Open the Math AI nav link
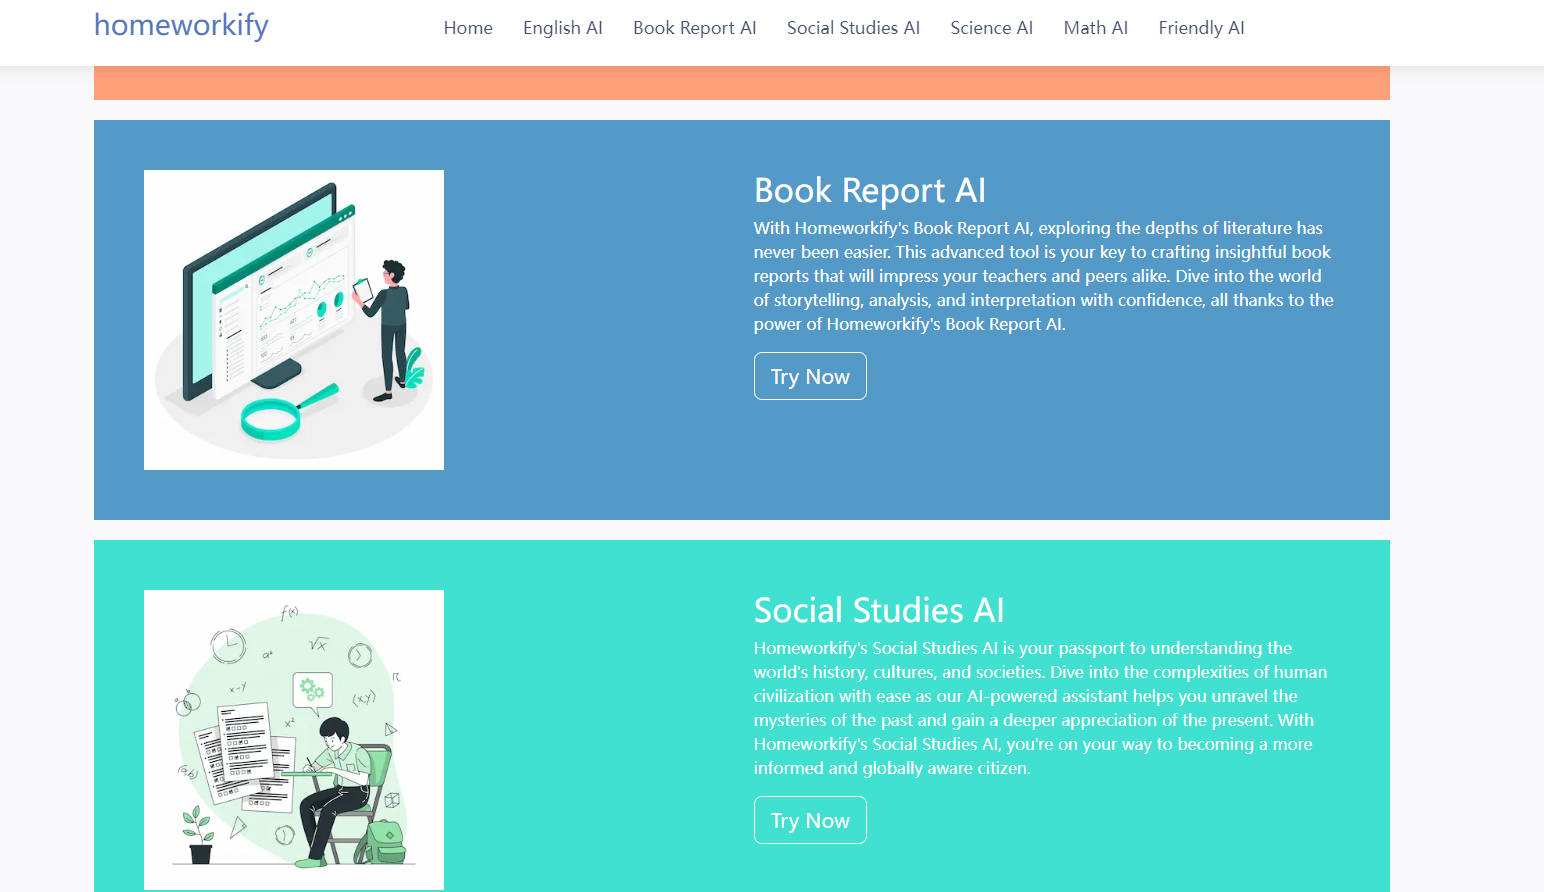The image size is (1544, 892). pos(1095,28)
